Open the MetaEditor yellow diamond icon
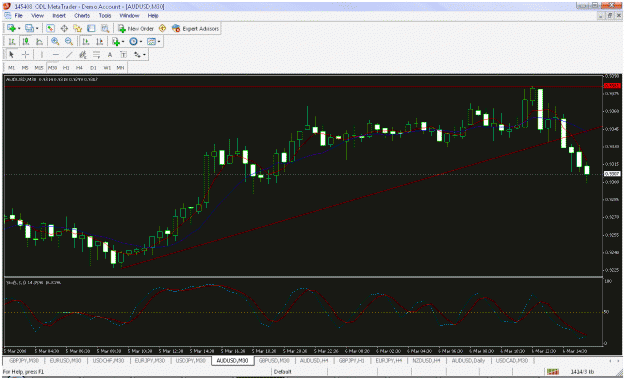Screen dimensions: 625x378 coord(162,28)
